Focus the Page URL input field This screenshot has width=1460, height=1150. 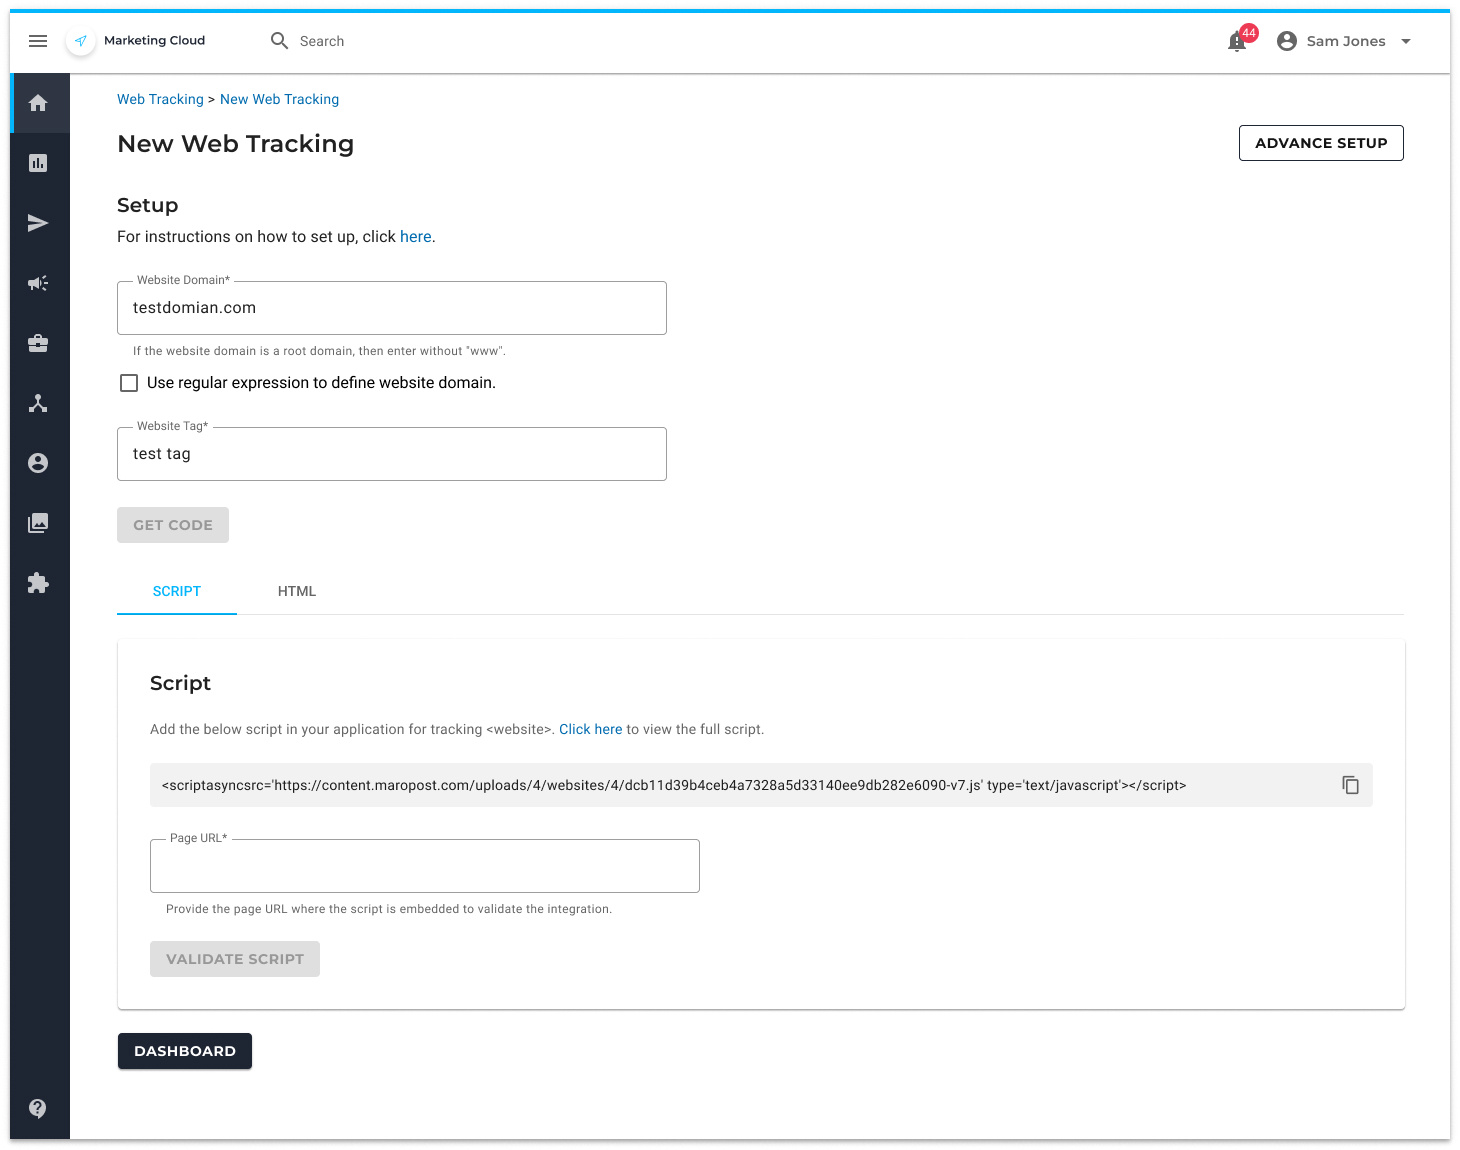click(425, 866)
